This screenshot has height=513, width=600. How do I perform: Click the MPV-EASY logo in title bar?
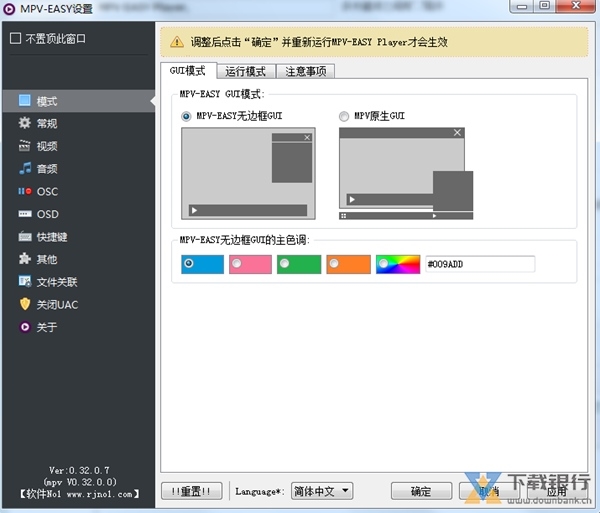(9, 8)
